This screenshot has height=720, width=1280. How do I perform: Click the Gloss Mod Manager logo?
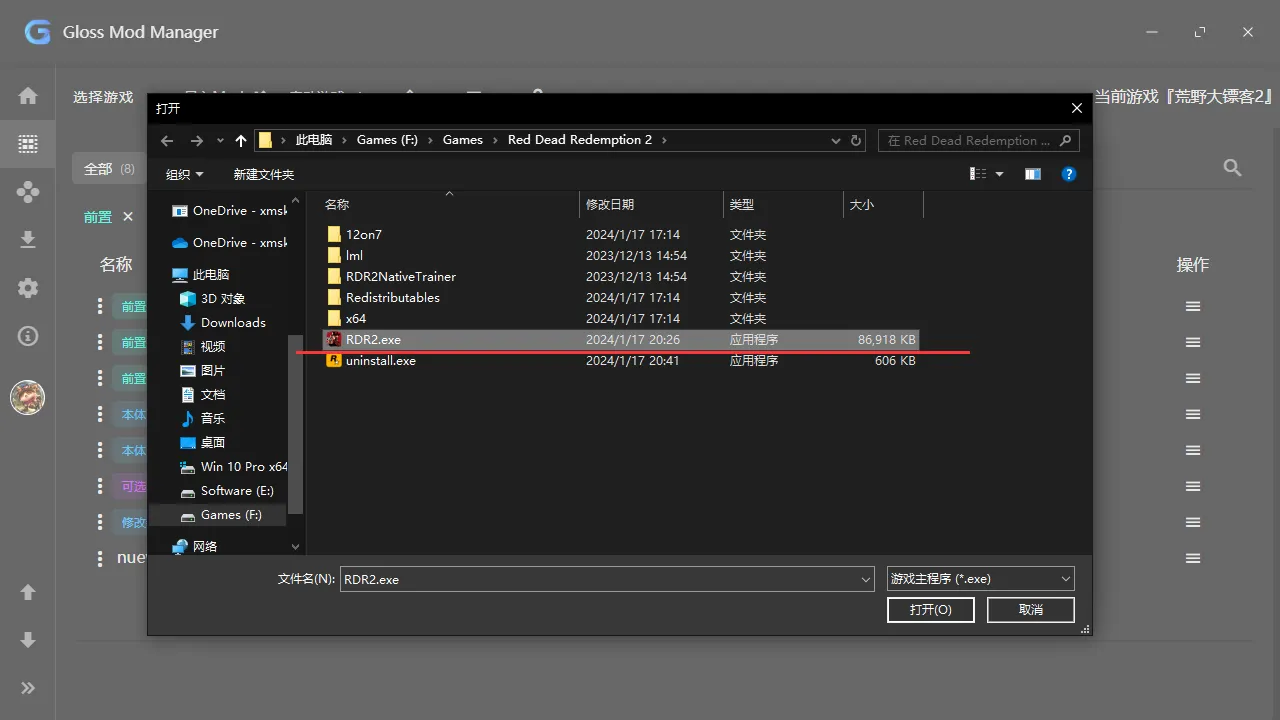(38, 32)
